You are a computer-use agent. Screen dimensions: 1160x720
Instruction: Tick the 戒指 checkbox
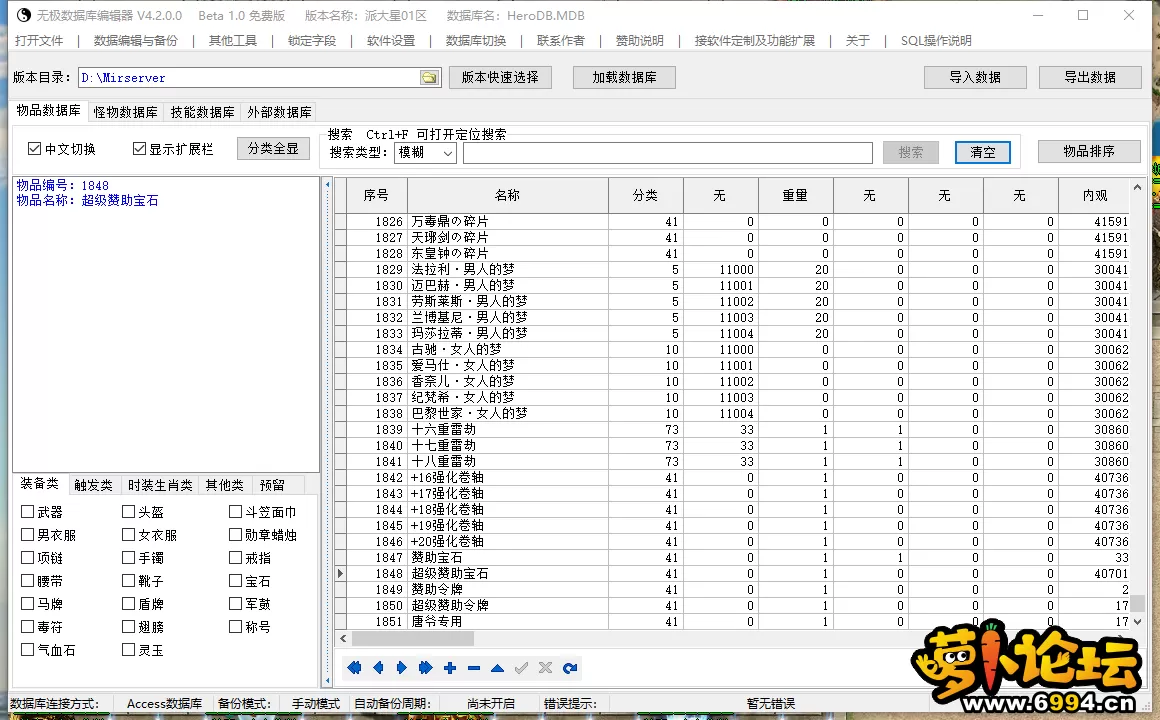click(x=235, y=557)
